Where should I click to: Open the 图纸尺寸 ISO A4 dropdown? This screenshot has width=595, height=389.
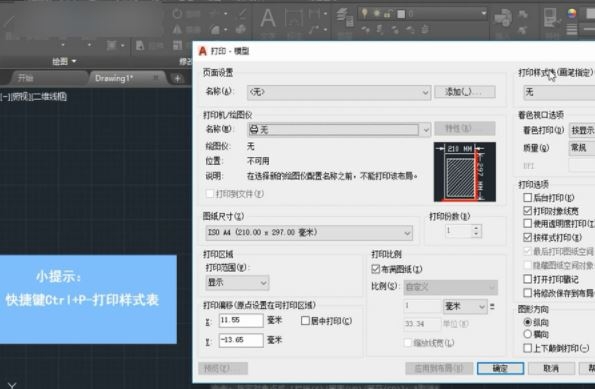pos(309,232)
